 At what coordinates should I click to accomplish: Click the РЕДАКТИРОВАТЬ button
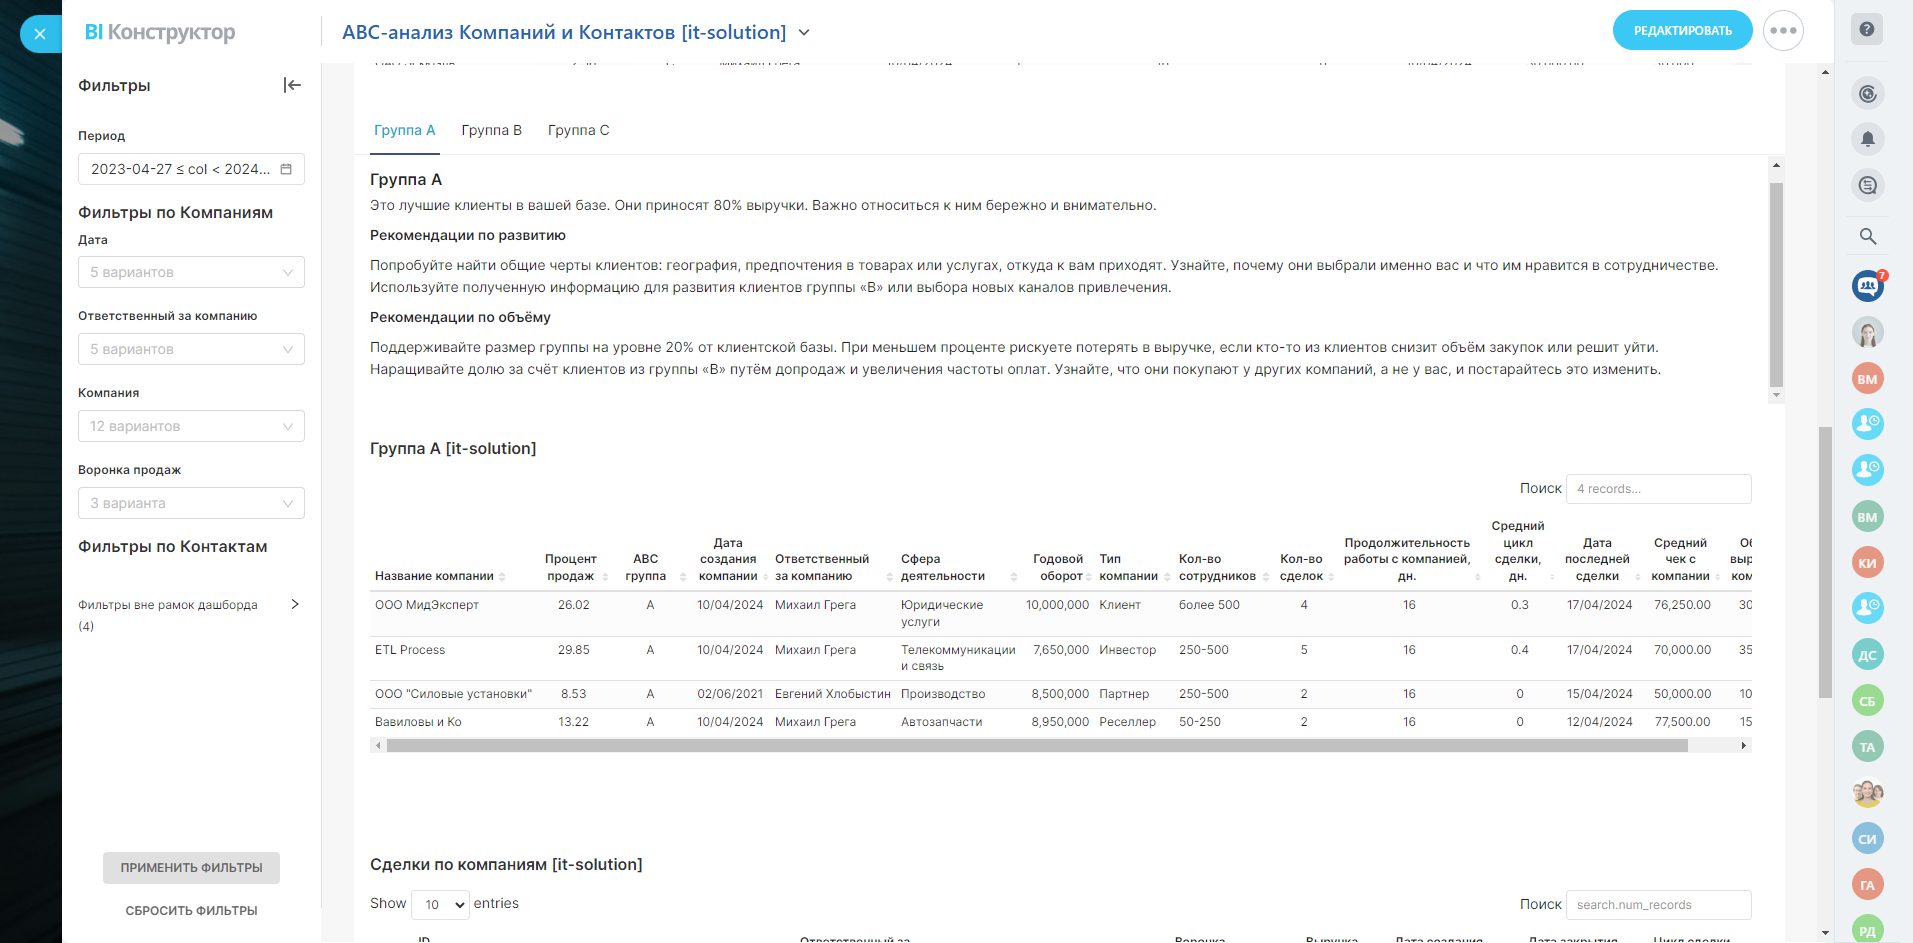1683,31
